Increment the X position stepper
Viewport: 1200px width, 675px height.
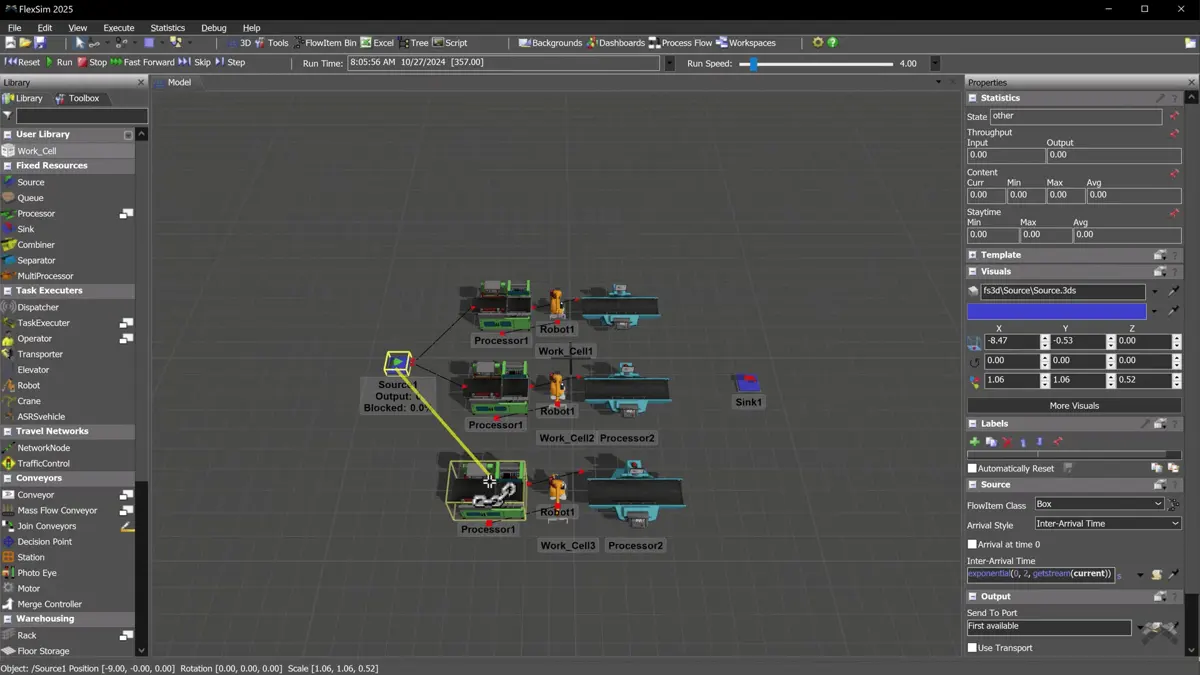[1045, 338]
